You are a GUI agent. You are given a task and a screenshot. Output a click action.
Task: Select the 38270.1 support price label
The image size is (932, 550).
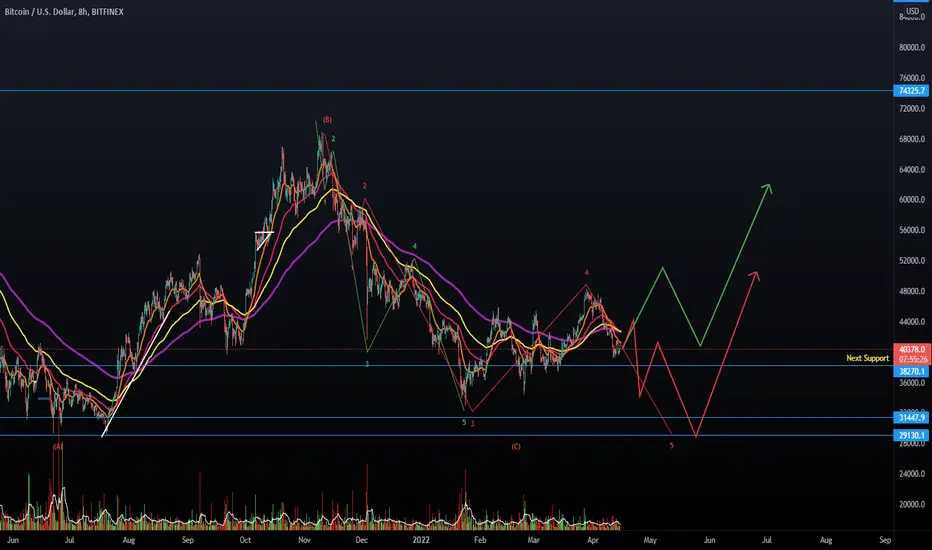coord(911,372)
